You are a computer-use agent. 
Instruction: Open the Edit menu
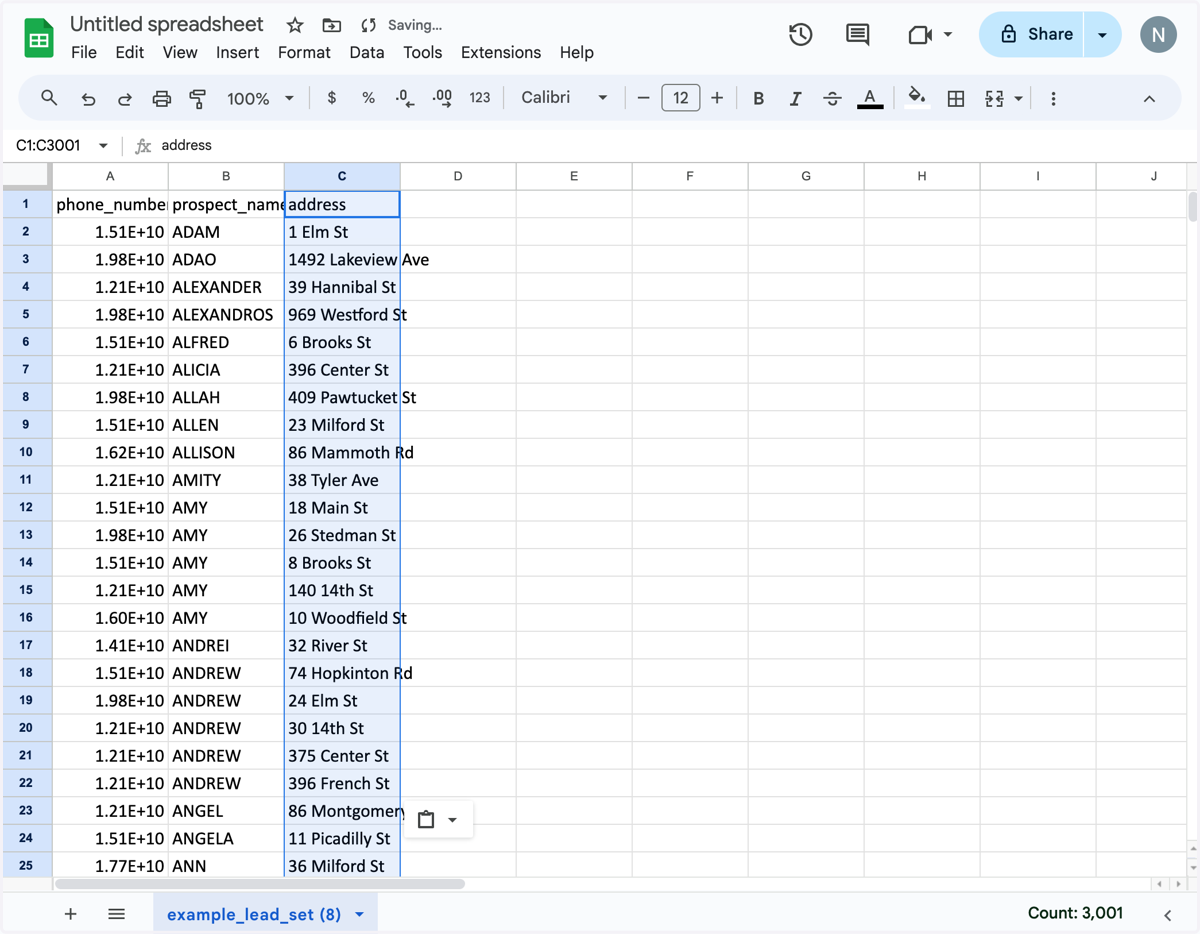pyautogui.click(x=130, y=52)
